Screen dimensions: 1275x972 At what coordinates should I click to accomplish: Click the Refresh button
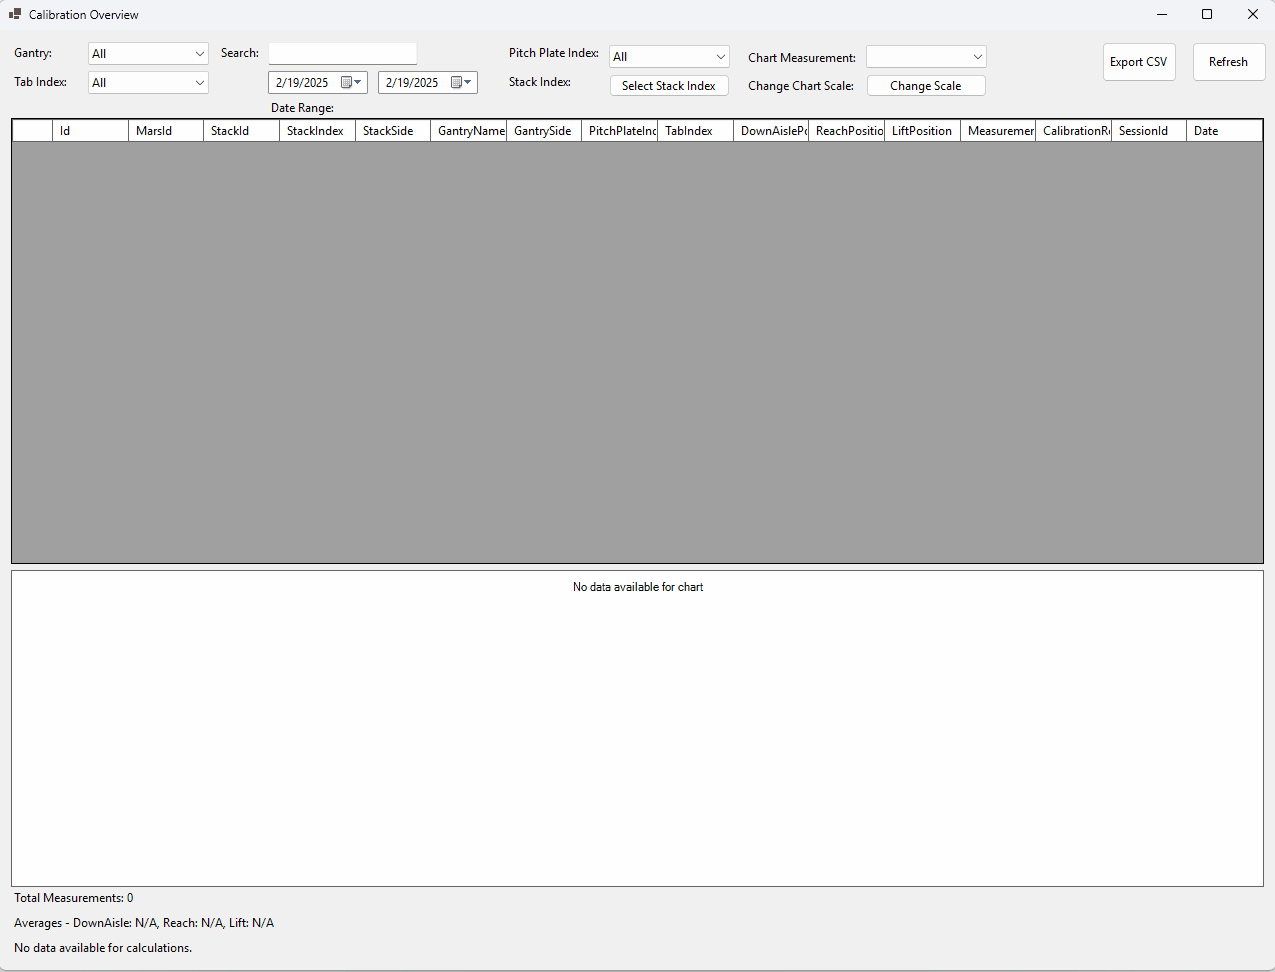(x=1228, y=61)
